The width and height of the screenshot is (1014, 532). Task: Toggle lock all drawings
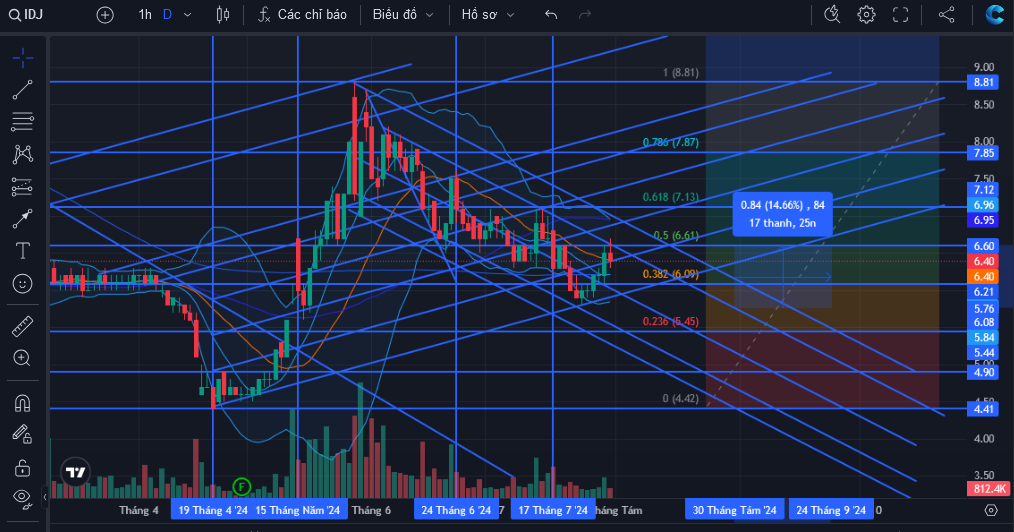pos(23,467)
